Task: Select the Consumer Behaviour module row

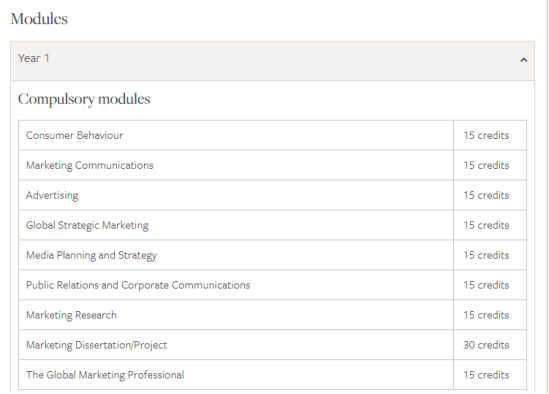Action: [272, 135]
